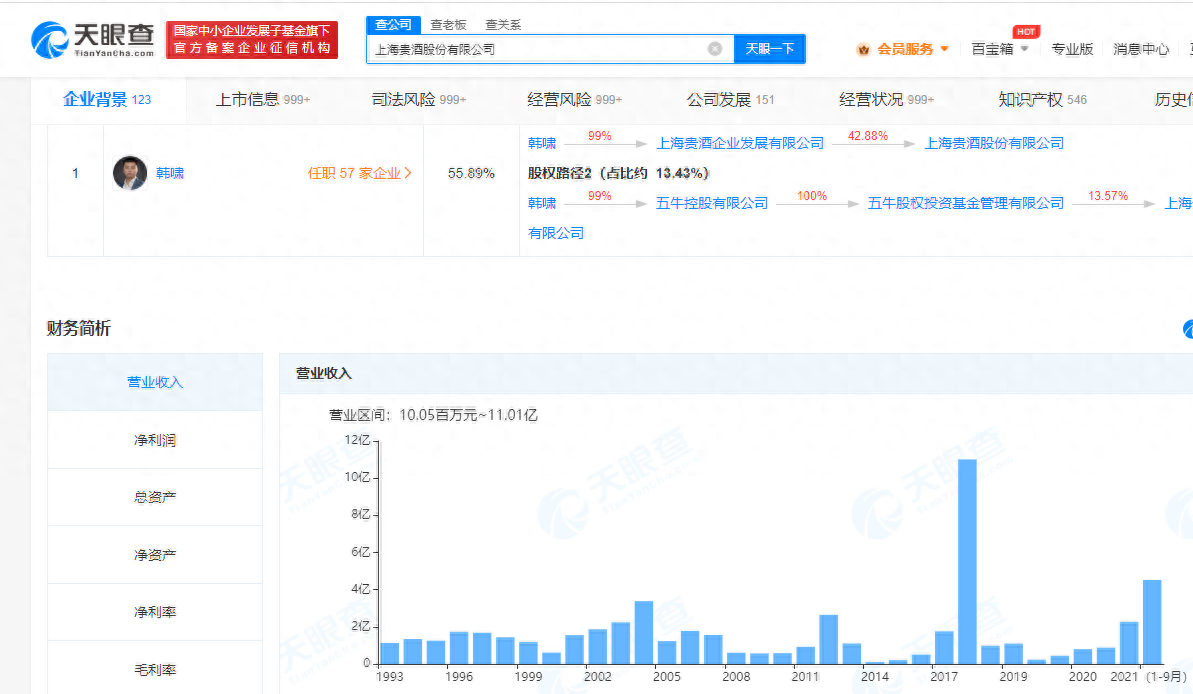Select the 知识产权 tab
The image size is (1193, 694).
[x=1042, y=100]
